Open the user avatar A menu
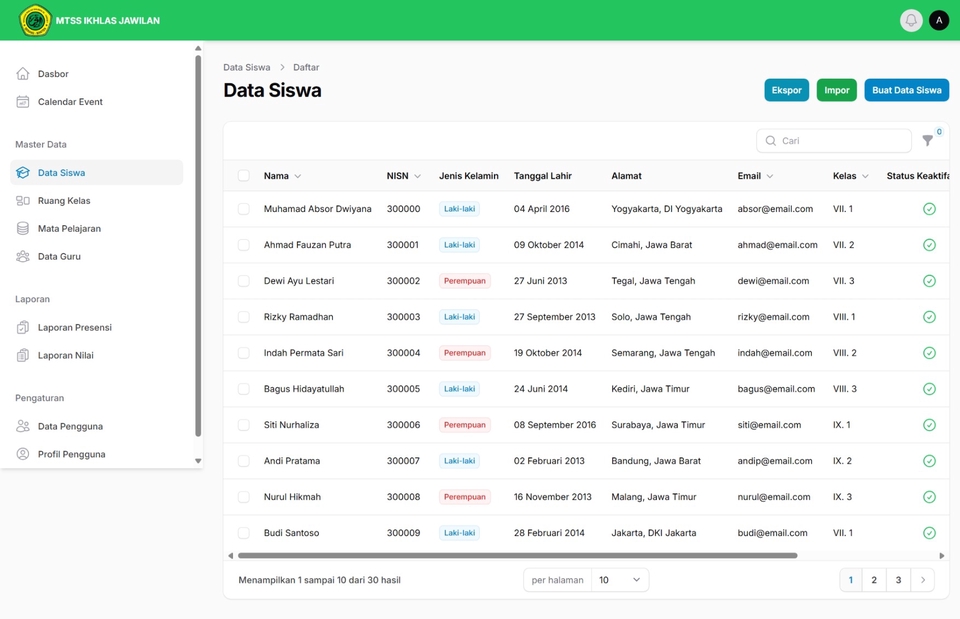The width and height of the screenshot is (960, 619). click(939, 20)
